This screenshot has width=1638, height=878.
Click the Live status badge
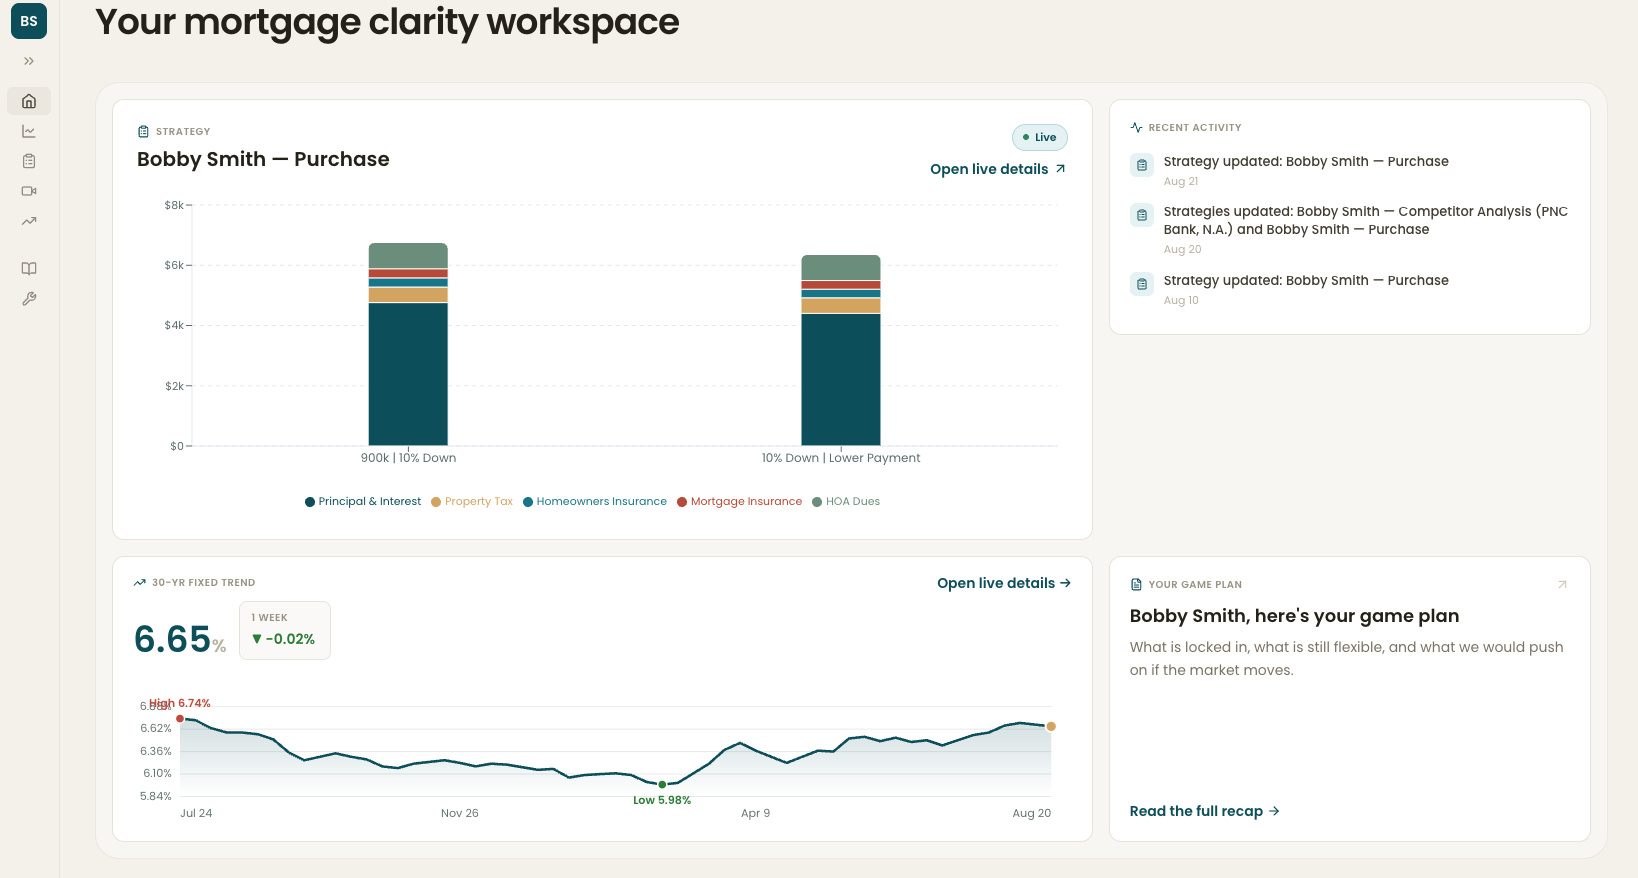click(1040, 137)
